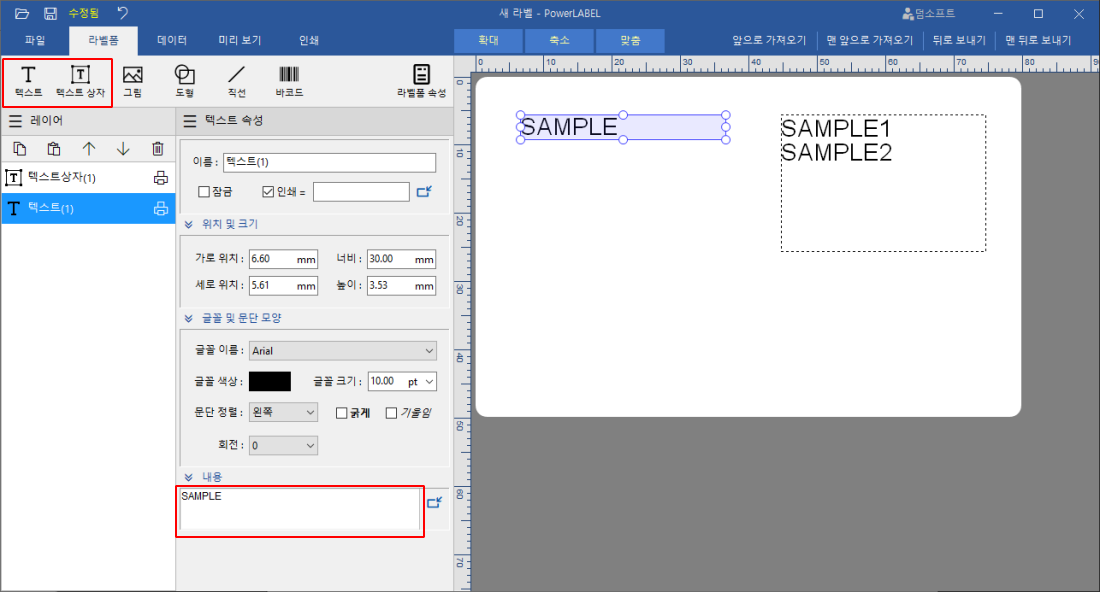The image size is (1100, 592).
Task: Enable 굵게 (Bold) formatting checkbox
Action: (x=341, y=411)
